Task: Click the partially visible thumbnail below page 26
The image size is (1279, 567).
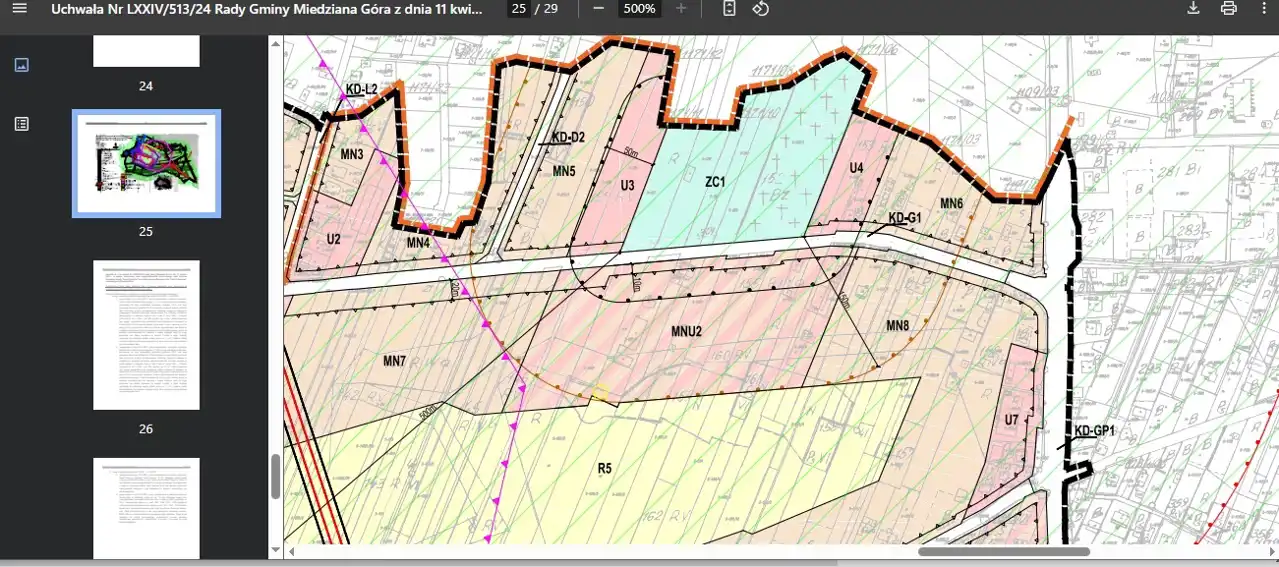Action: coord(146,508)
